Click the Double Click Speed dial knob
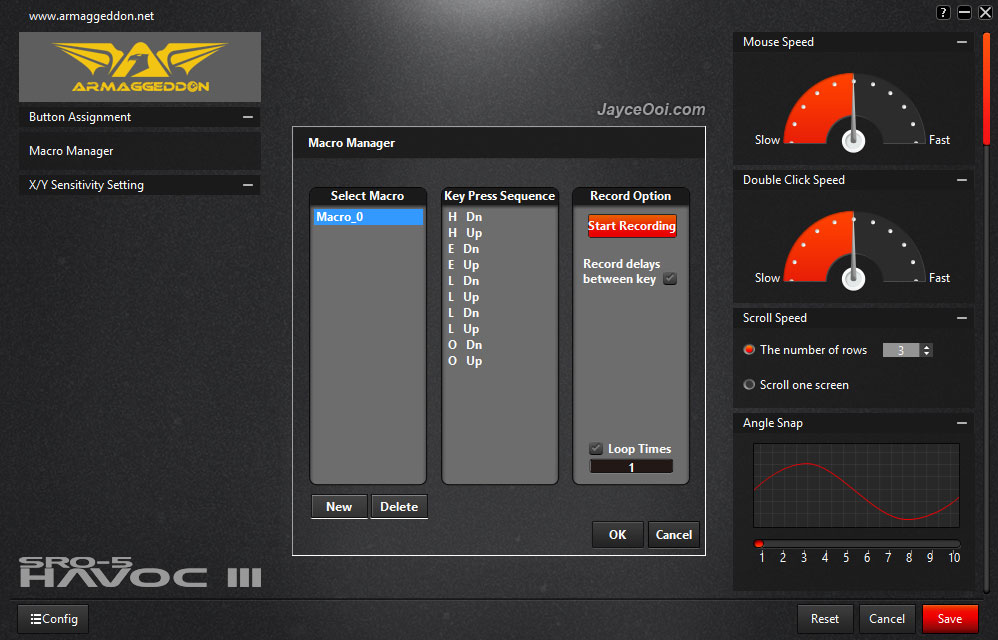998x640 pixels. pos(854,278)
